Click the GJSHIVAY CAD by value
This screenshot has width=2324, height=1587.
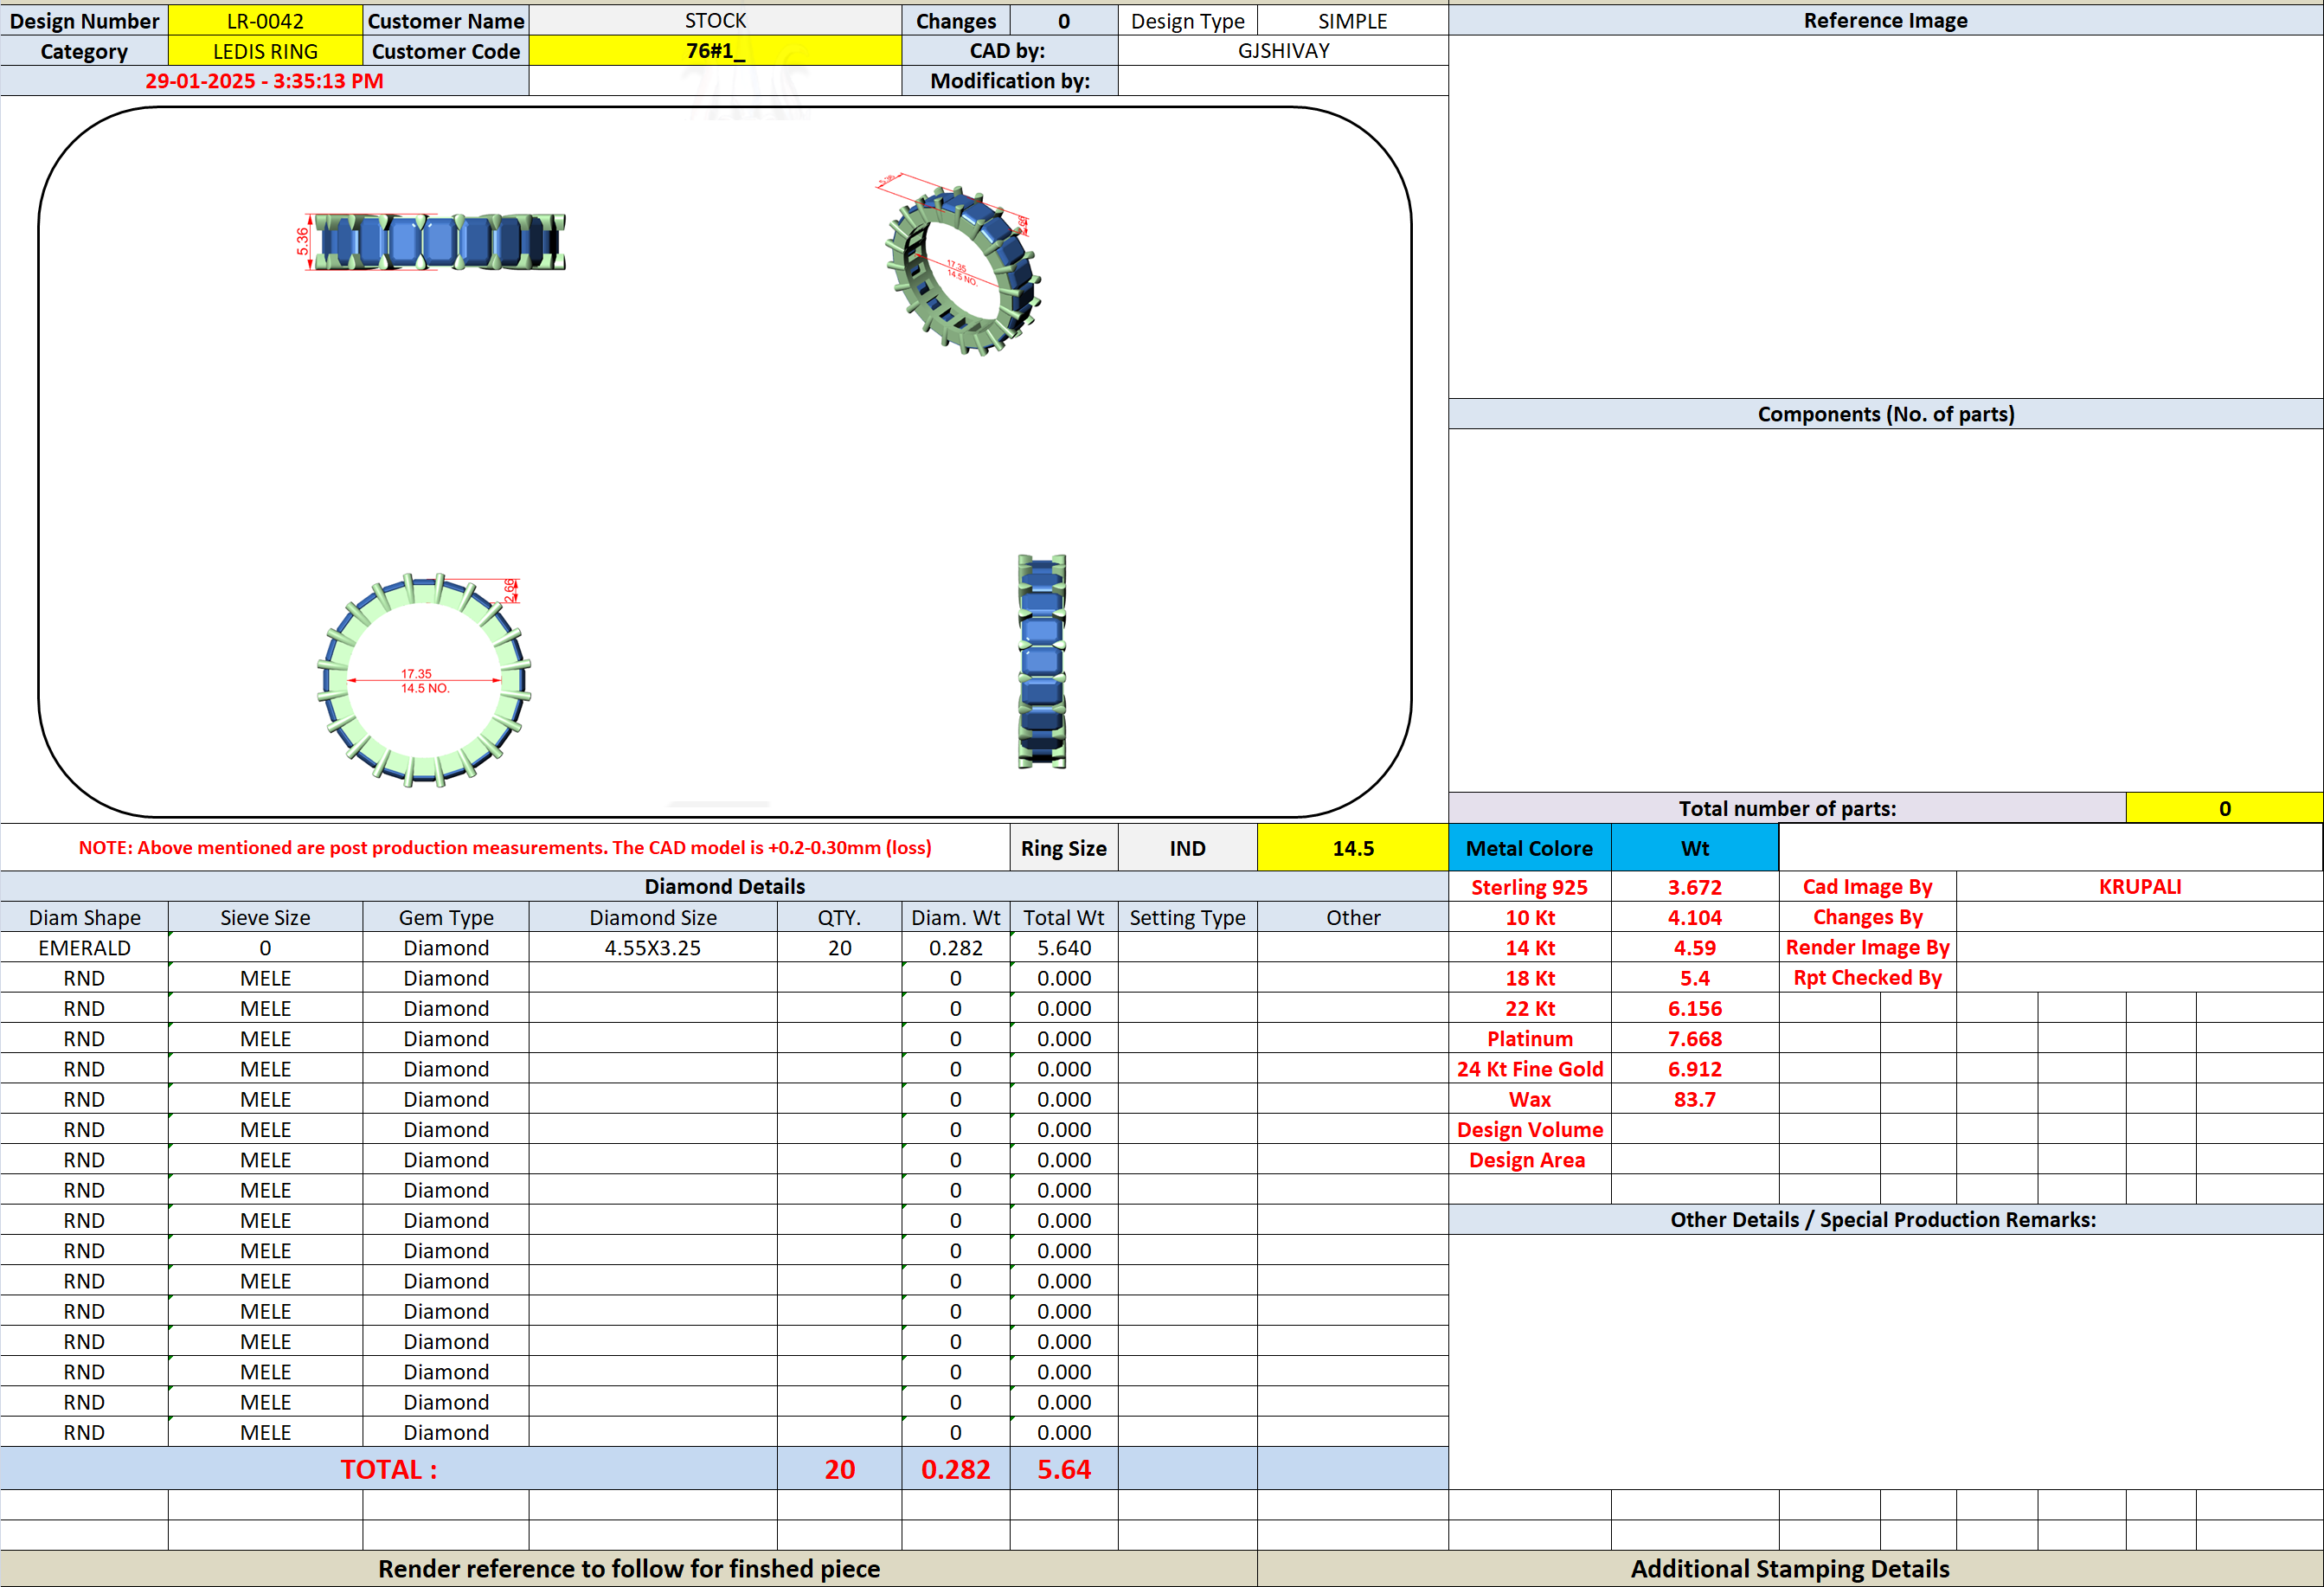coord(1283,51)
